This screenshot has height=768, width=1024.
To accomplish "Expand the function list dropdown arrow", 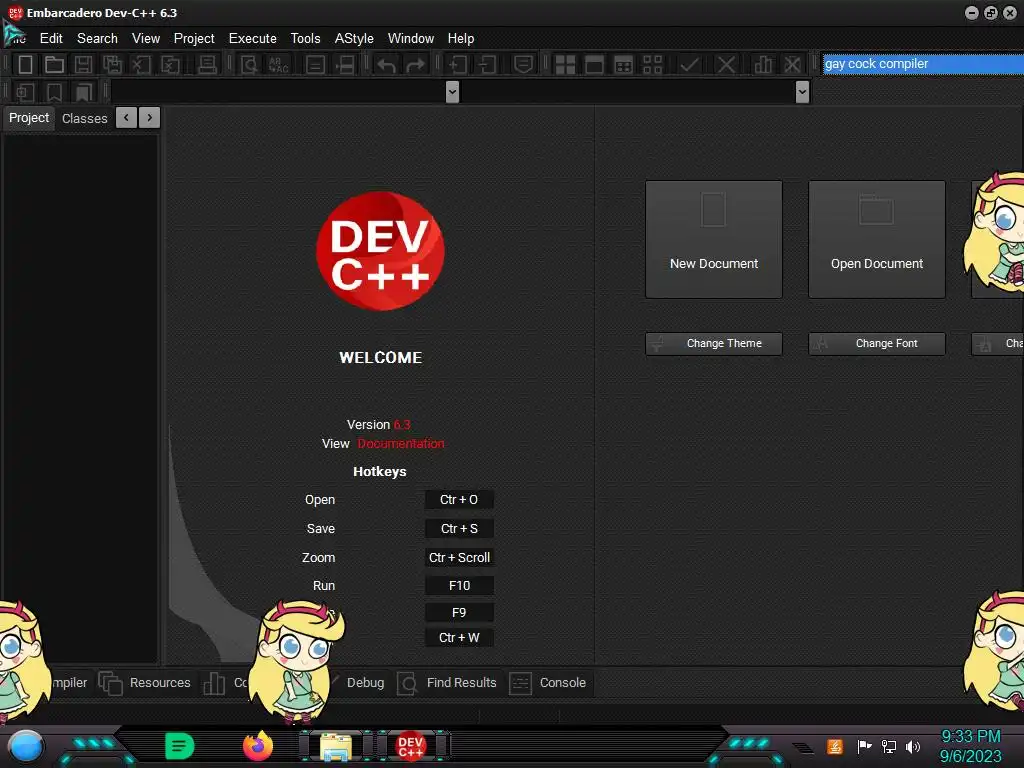I will (x=803, y=92).
